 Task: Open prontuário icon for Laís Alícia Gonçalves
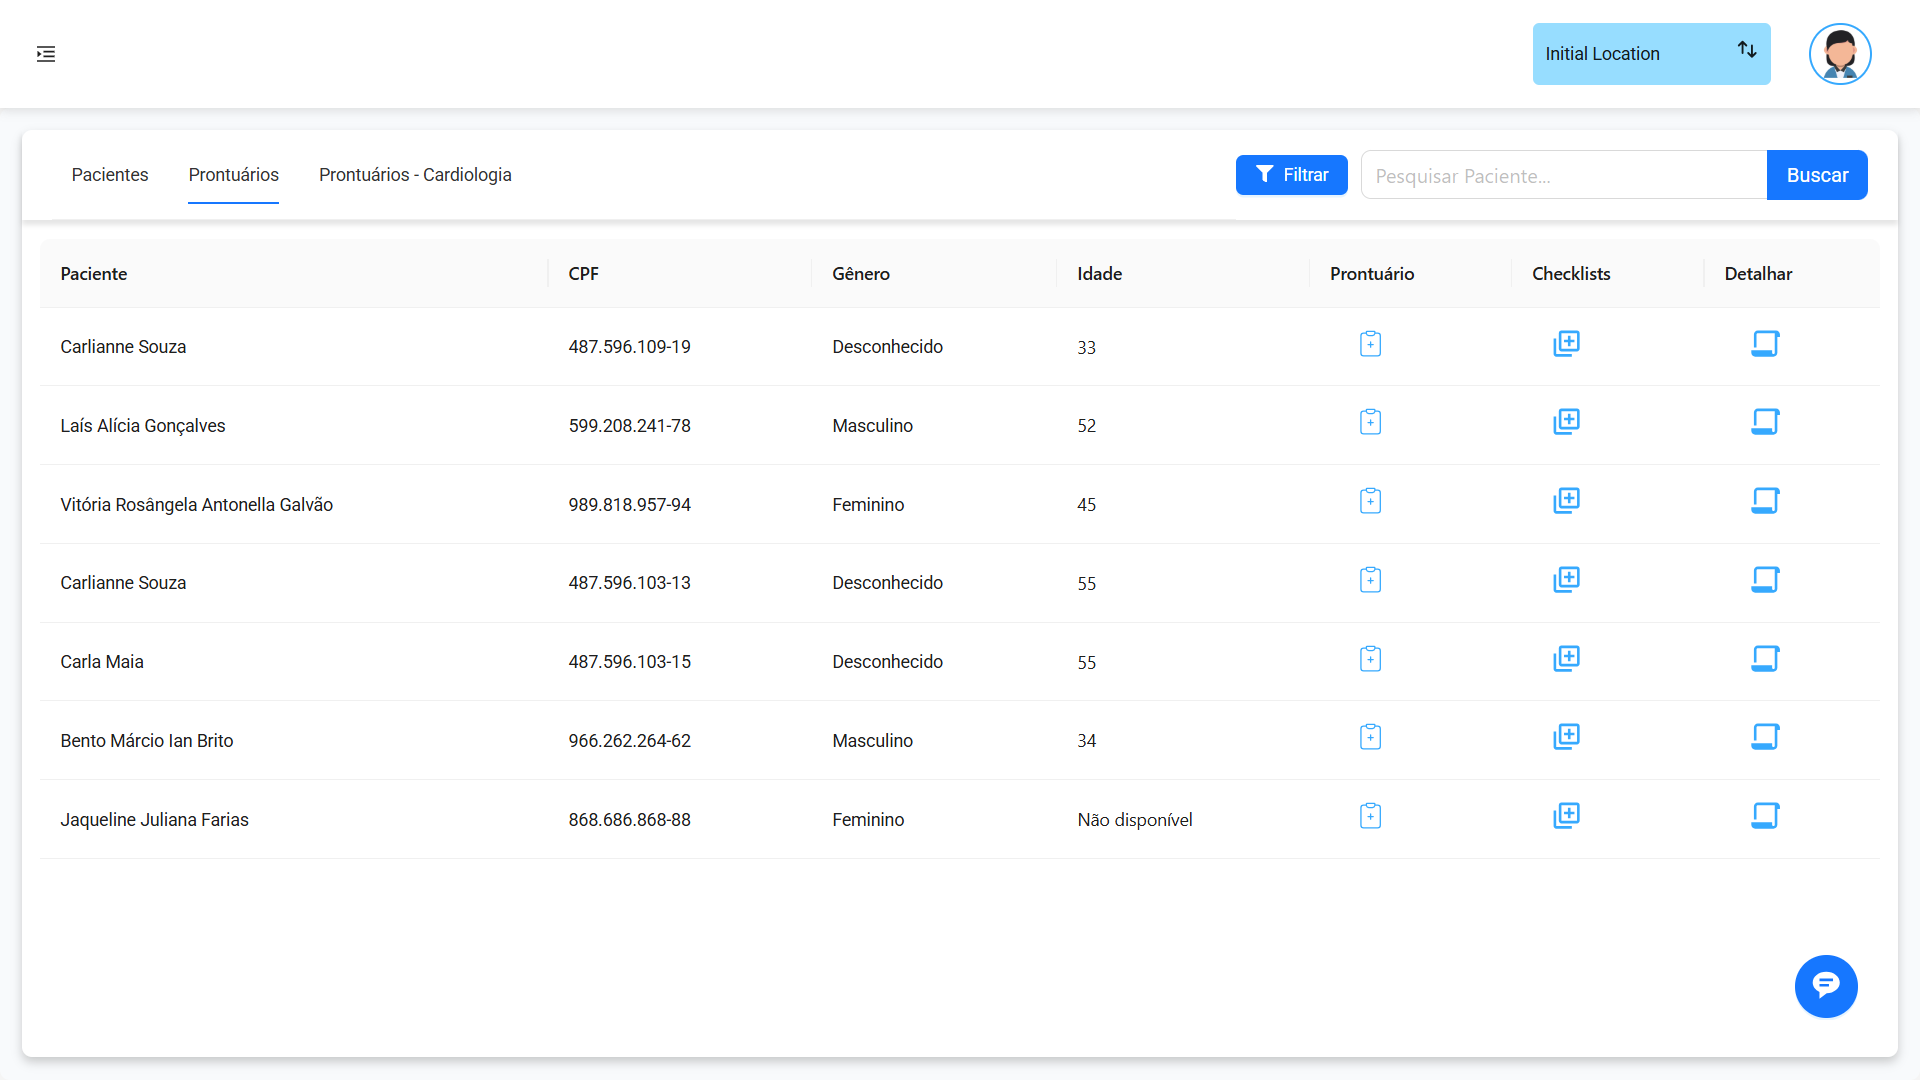1370,422
